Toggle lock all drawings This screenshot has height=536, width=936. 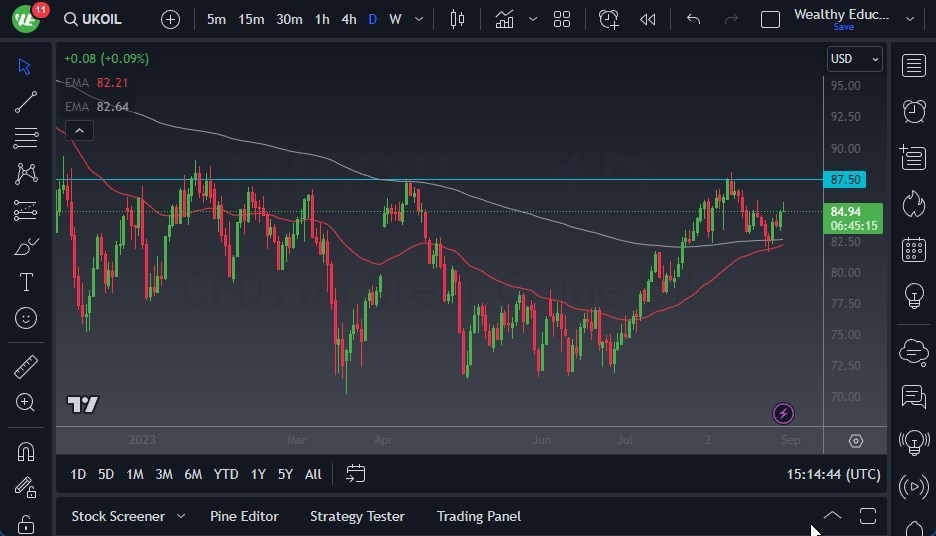26,524
